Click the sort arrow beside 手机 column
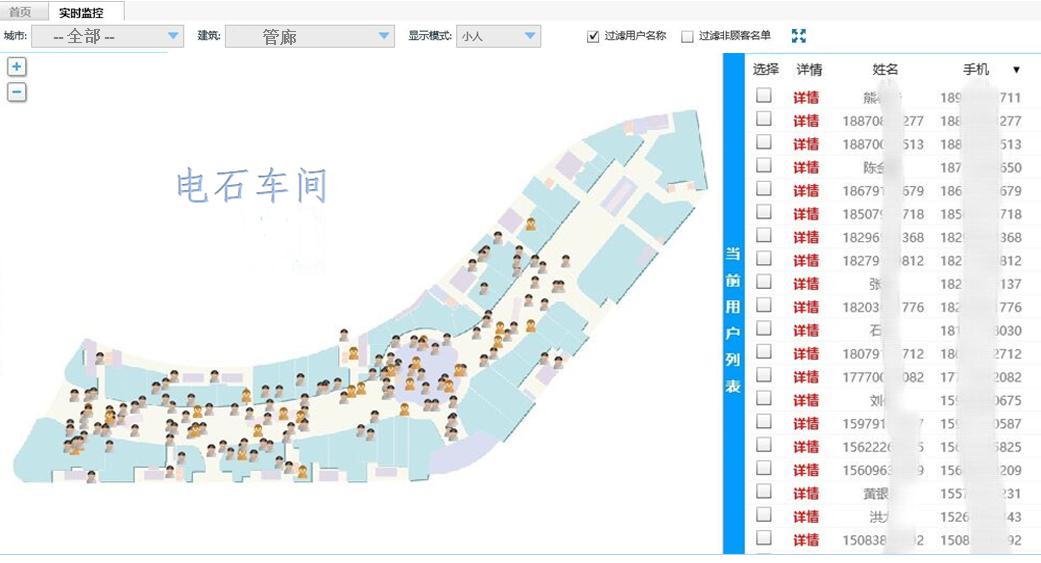This screenshot has width=1041, height=563. (1016, 70)
